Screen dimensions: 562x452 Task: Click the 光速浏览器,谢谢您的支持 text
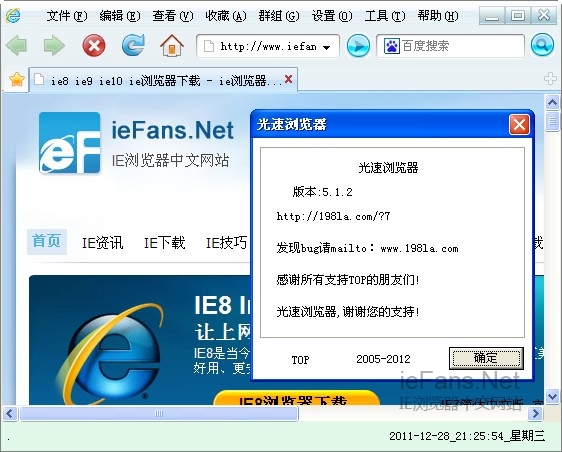point(348,311)
